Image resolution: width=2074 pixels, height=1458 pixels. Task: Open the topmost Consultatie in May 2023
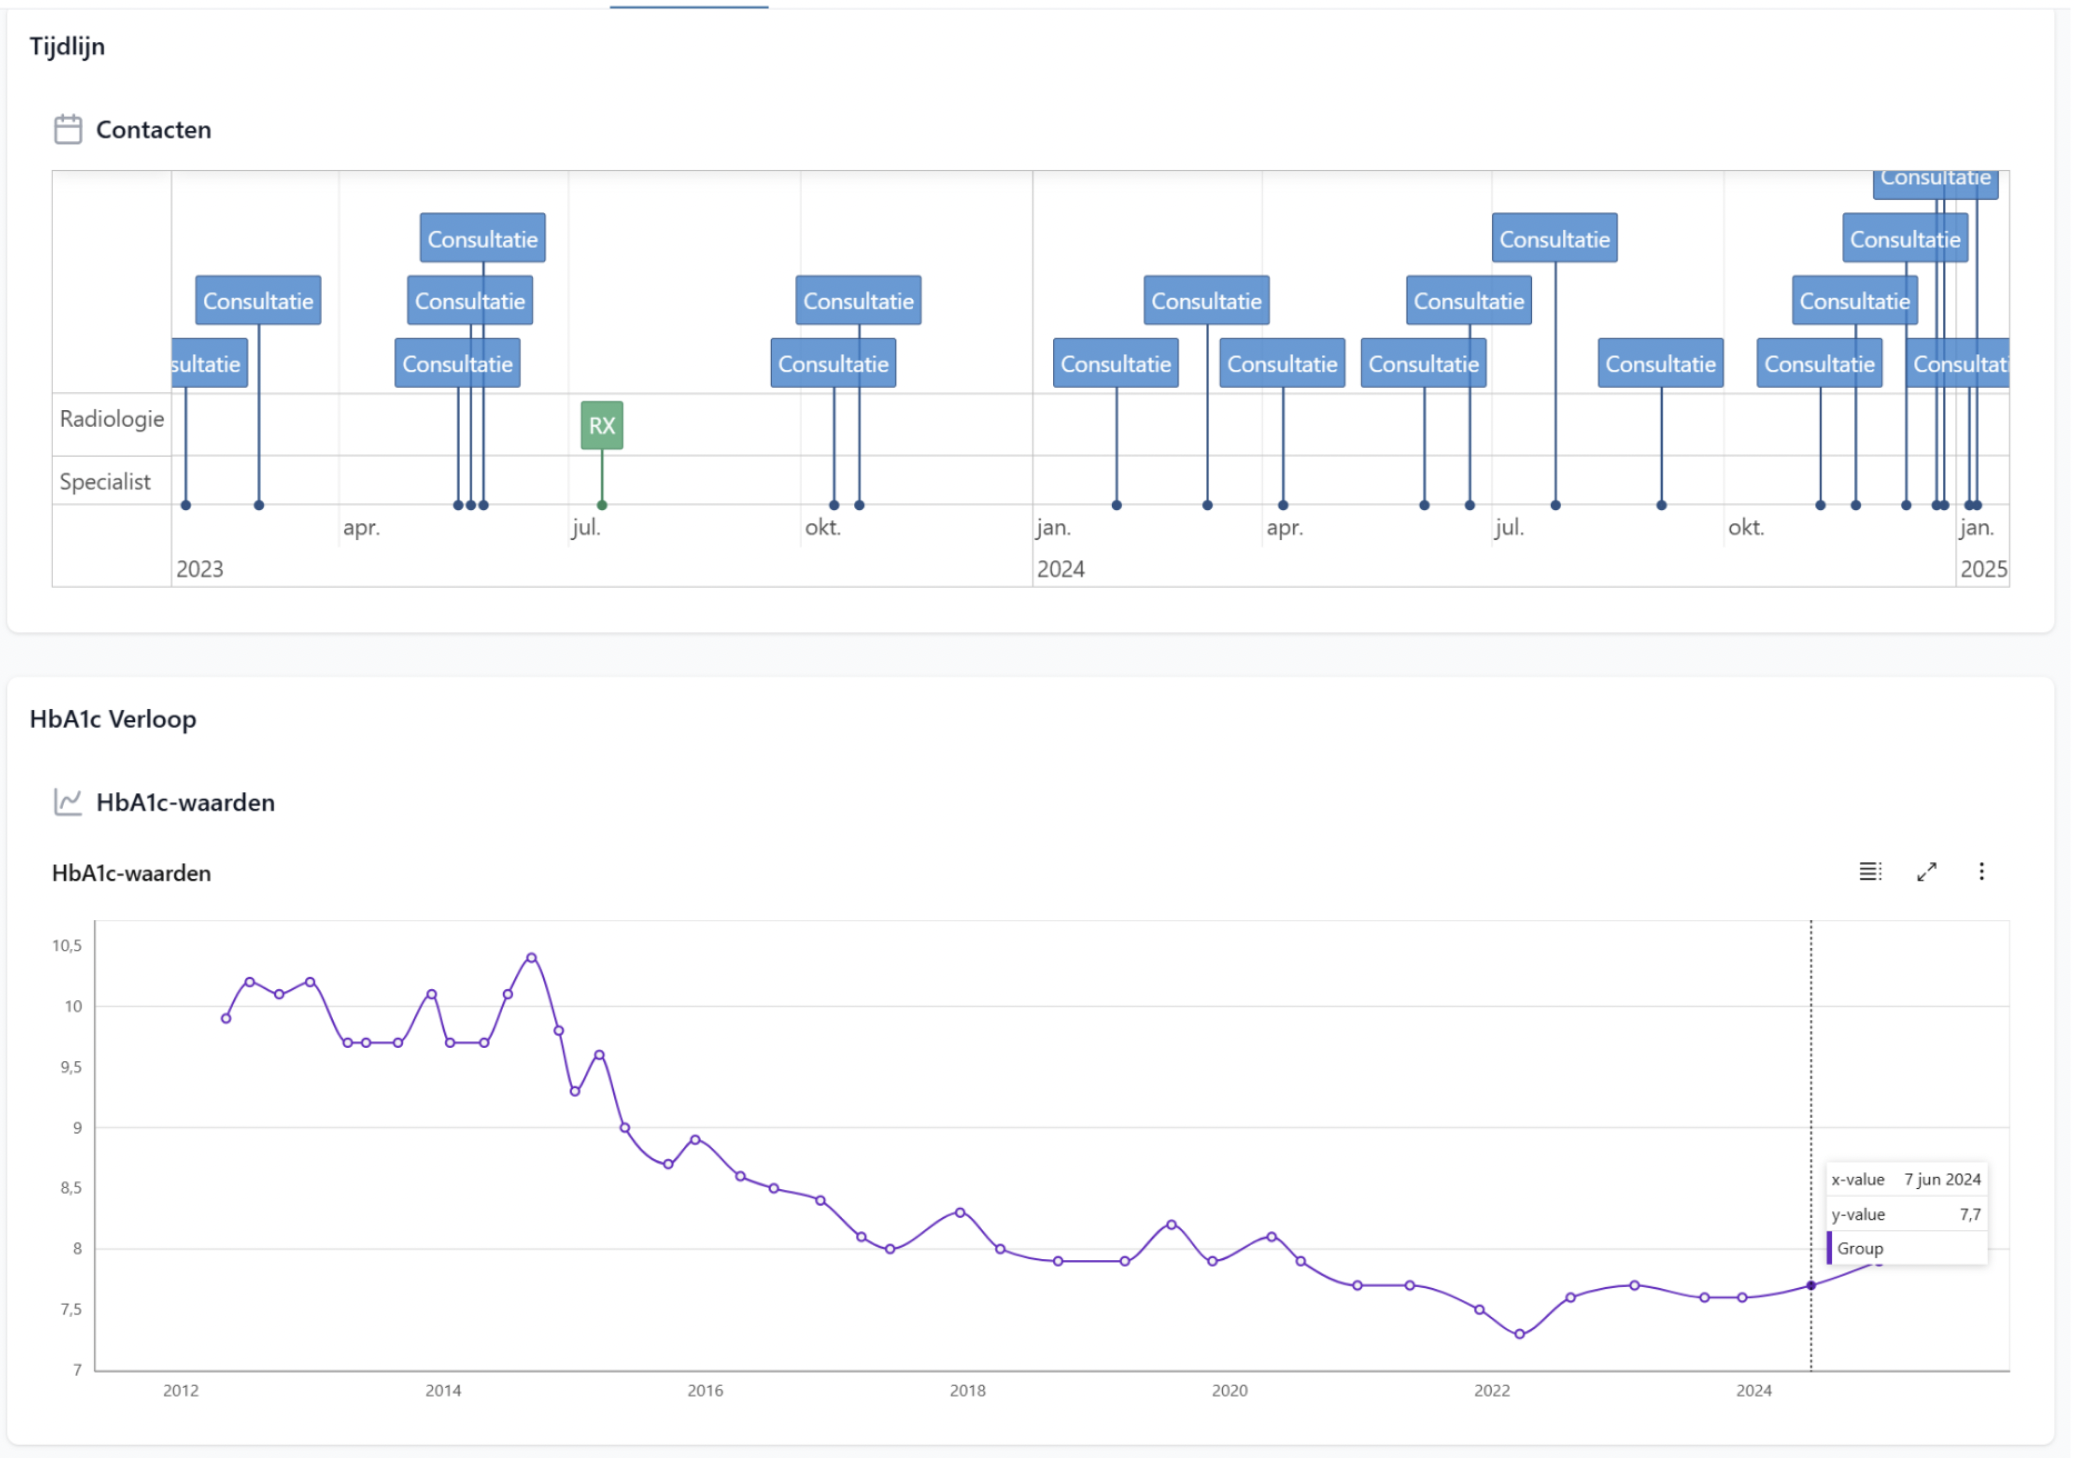(x=483, y=238)
